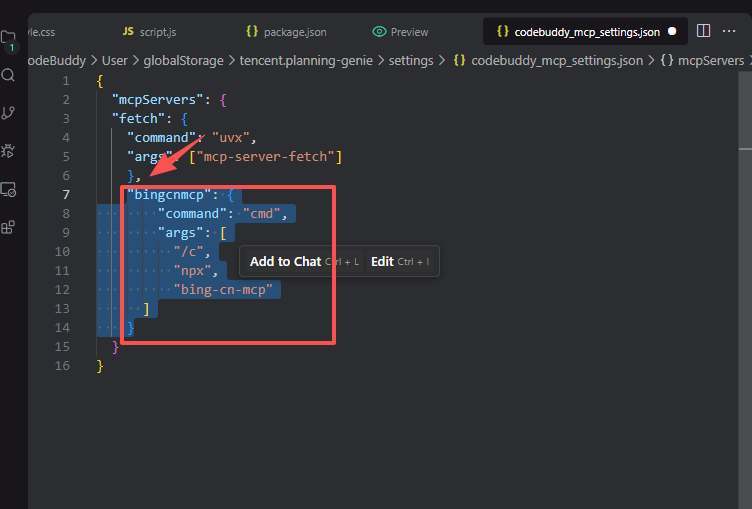Select the codebuddy_mcp_settings.json tab

(x=587, y=32)
